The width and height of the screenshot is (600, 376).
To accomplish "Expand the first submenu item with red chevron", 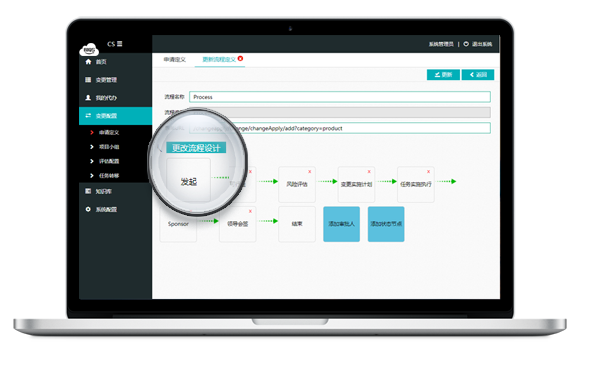I will click(92, 132).
